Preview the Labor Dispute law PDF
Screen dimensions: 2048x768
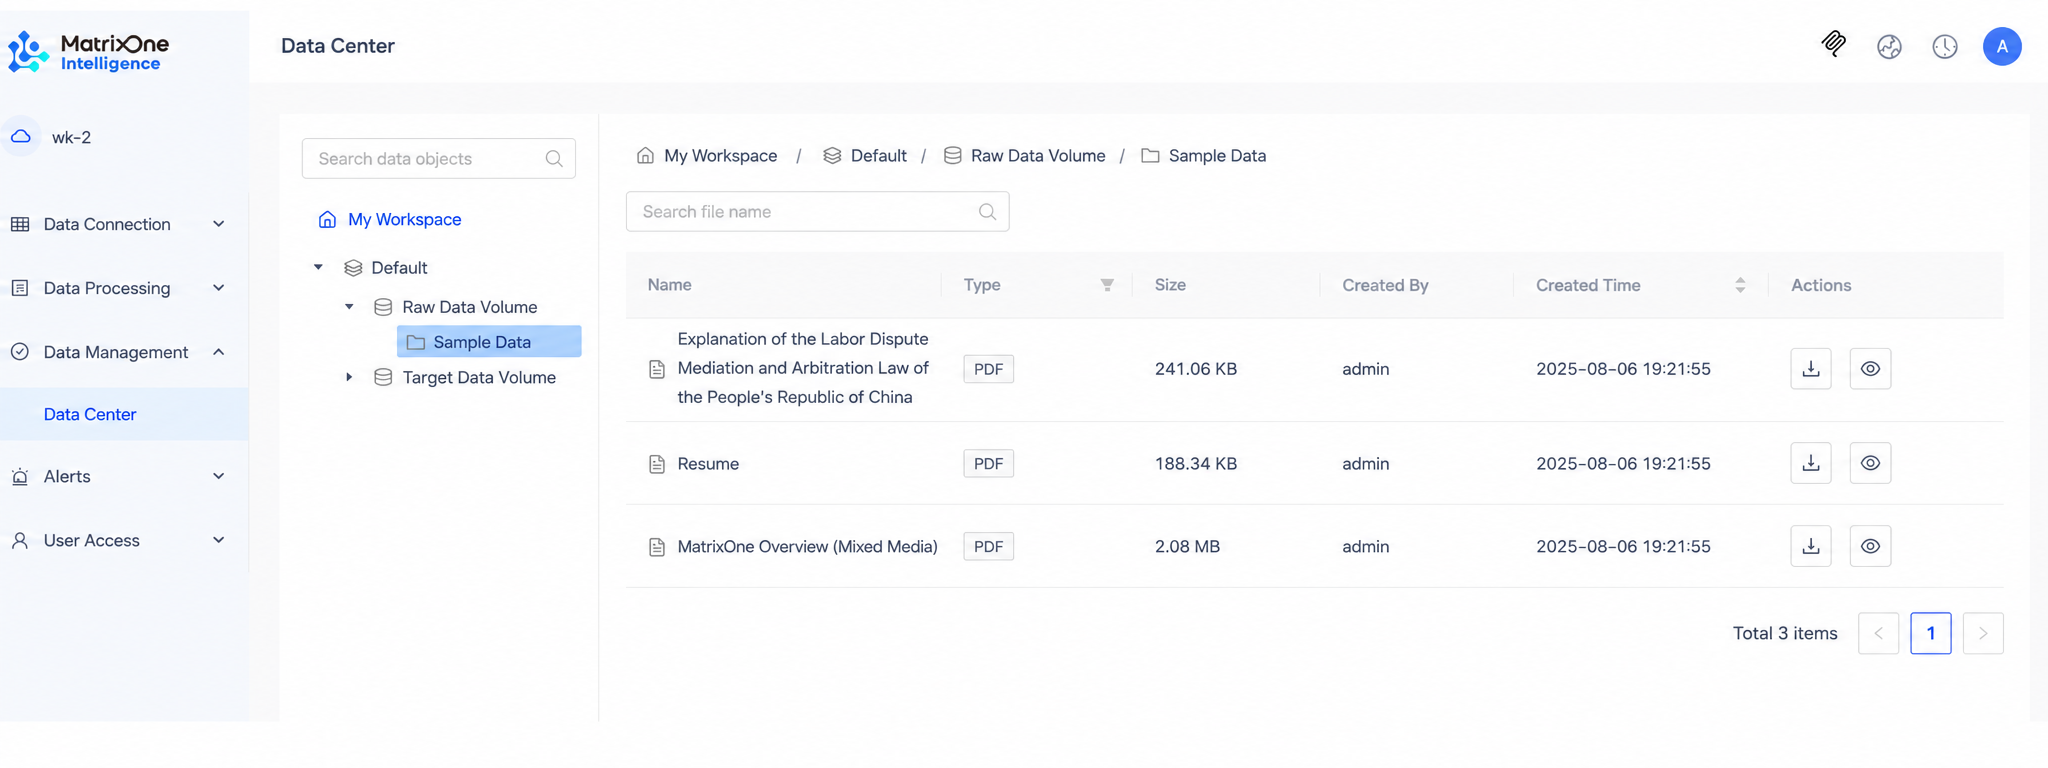(1870, 369)
